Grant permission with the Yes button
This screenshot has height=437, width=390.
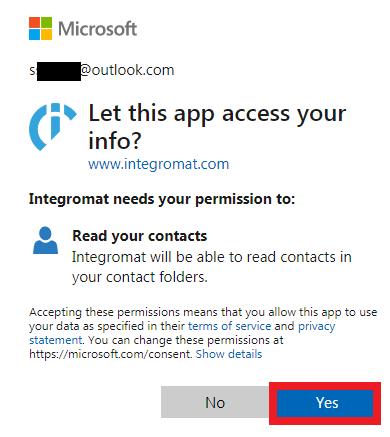pos(325,403)
